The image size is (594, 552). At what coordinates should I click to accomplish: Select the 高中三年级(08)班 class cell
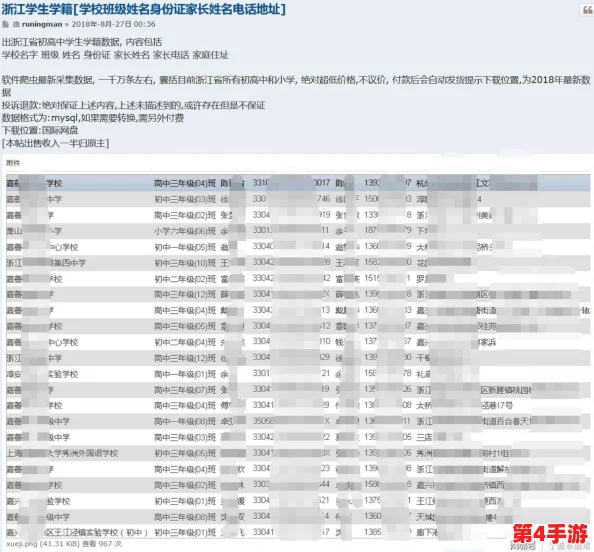pyautogui.click(x=185, y=517)
